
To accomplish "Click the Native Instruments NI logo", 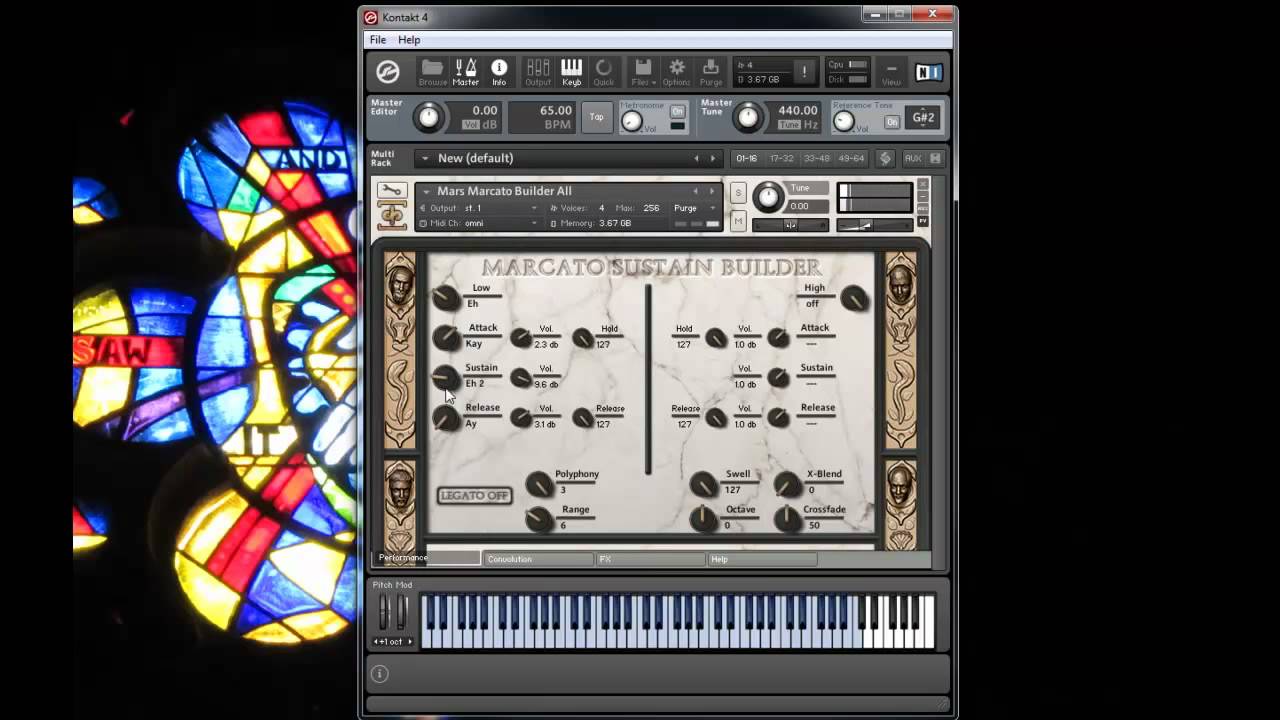I will [x=929, y=72].
